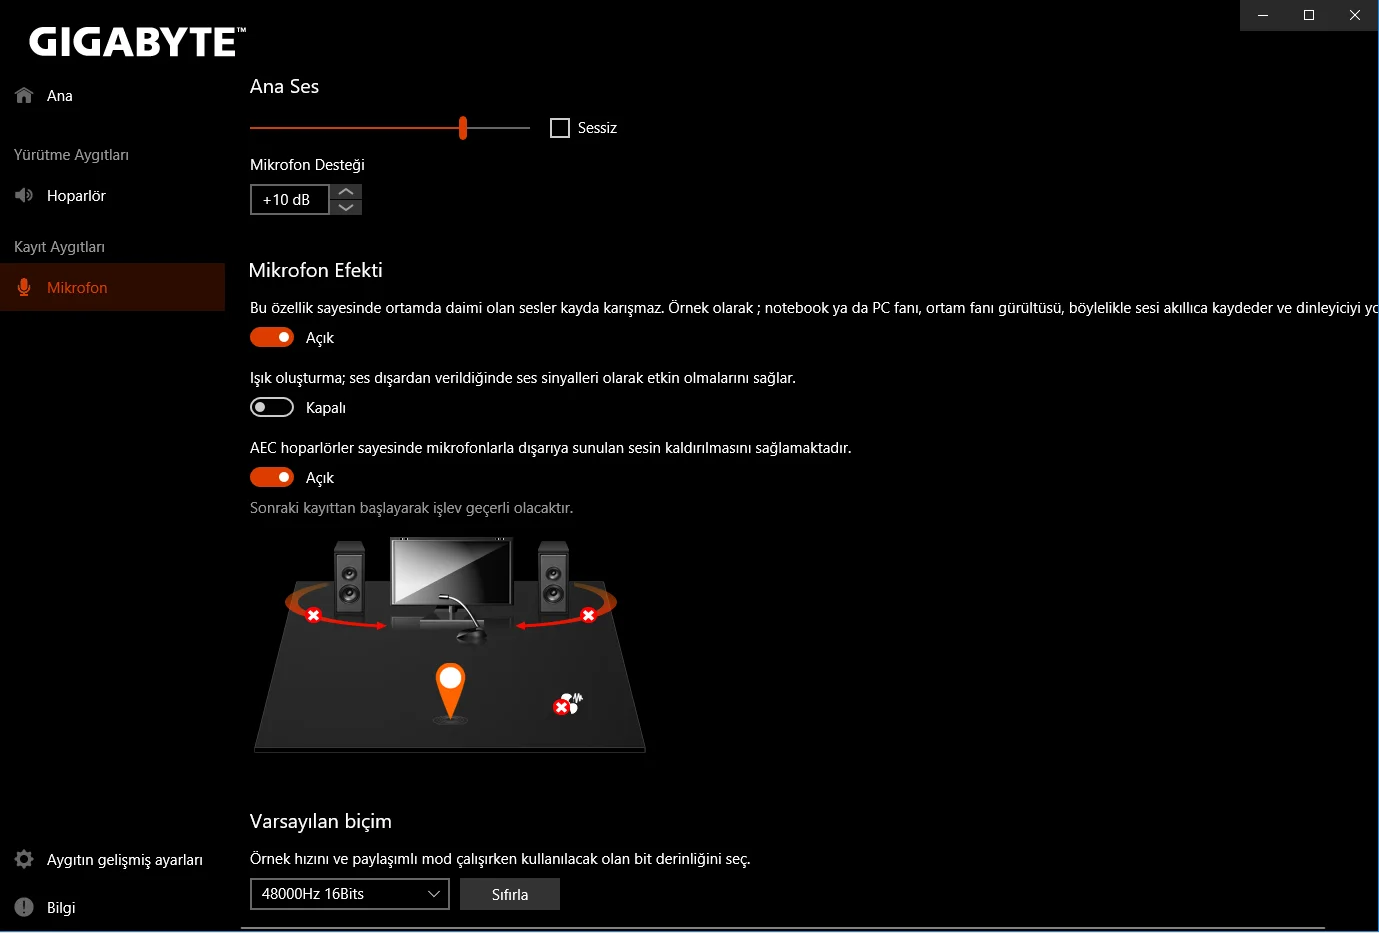The width and height of the screenshot is (1379, 933).
Task: Check the Sessiz mute checkbox
Action: pyautogui.click(x=560, y=128)
